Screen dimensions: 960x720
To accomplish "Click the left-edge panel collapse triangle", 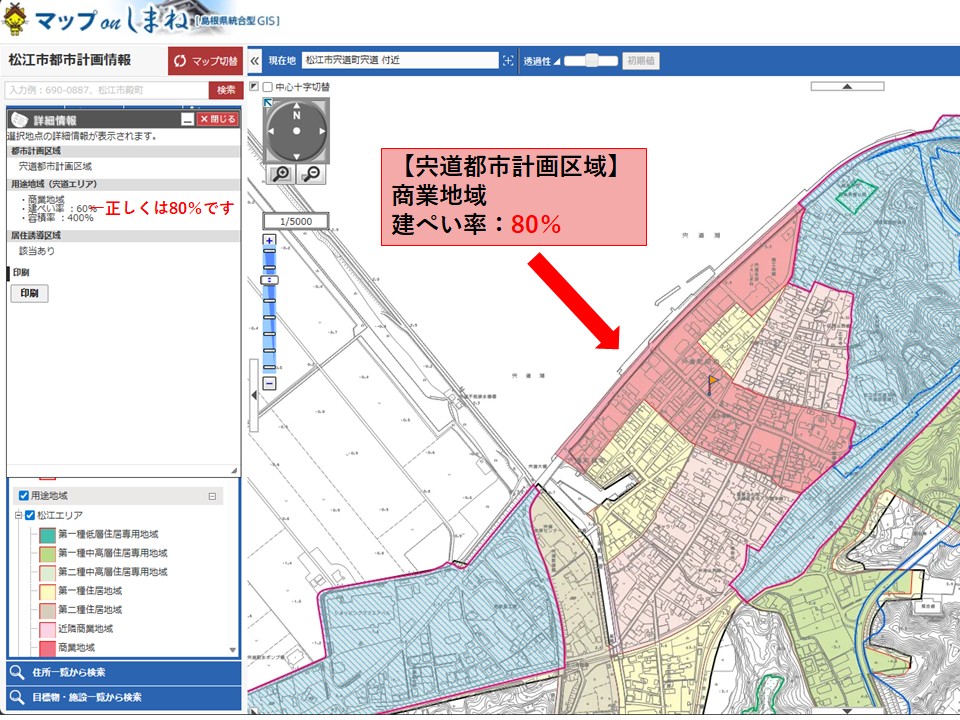I will click(x=253, y=395).
